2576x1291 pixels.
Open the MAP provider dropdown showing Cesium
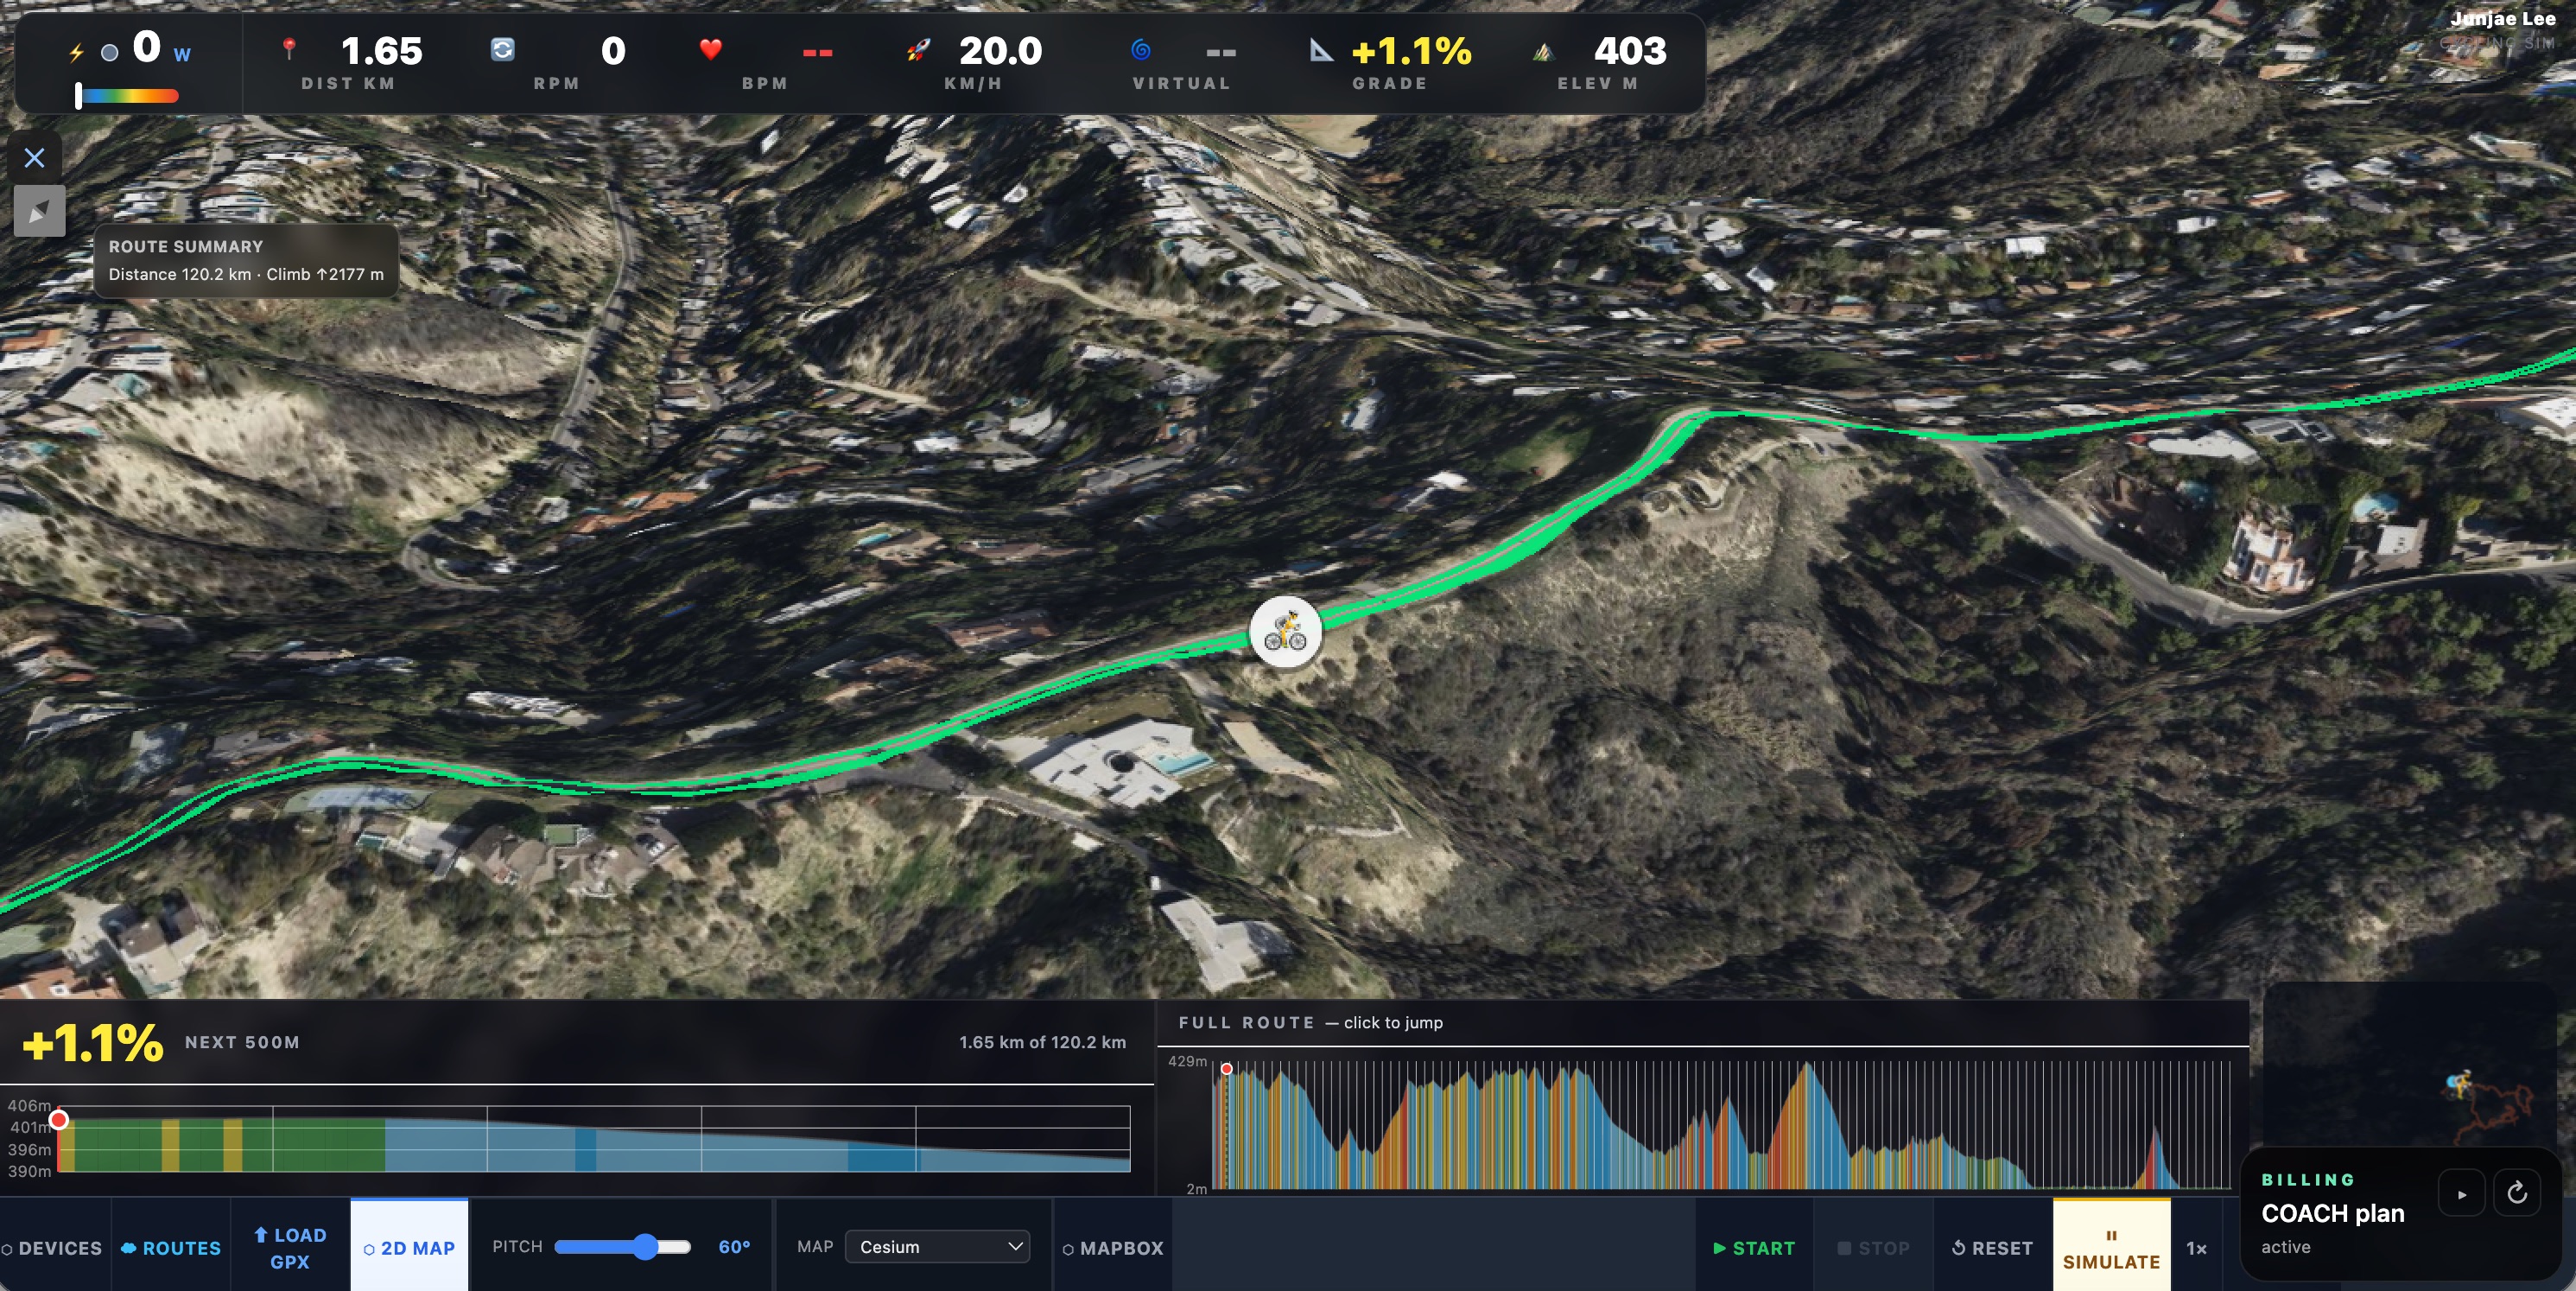point(937,1246)
